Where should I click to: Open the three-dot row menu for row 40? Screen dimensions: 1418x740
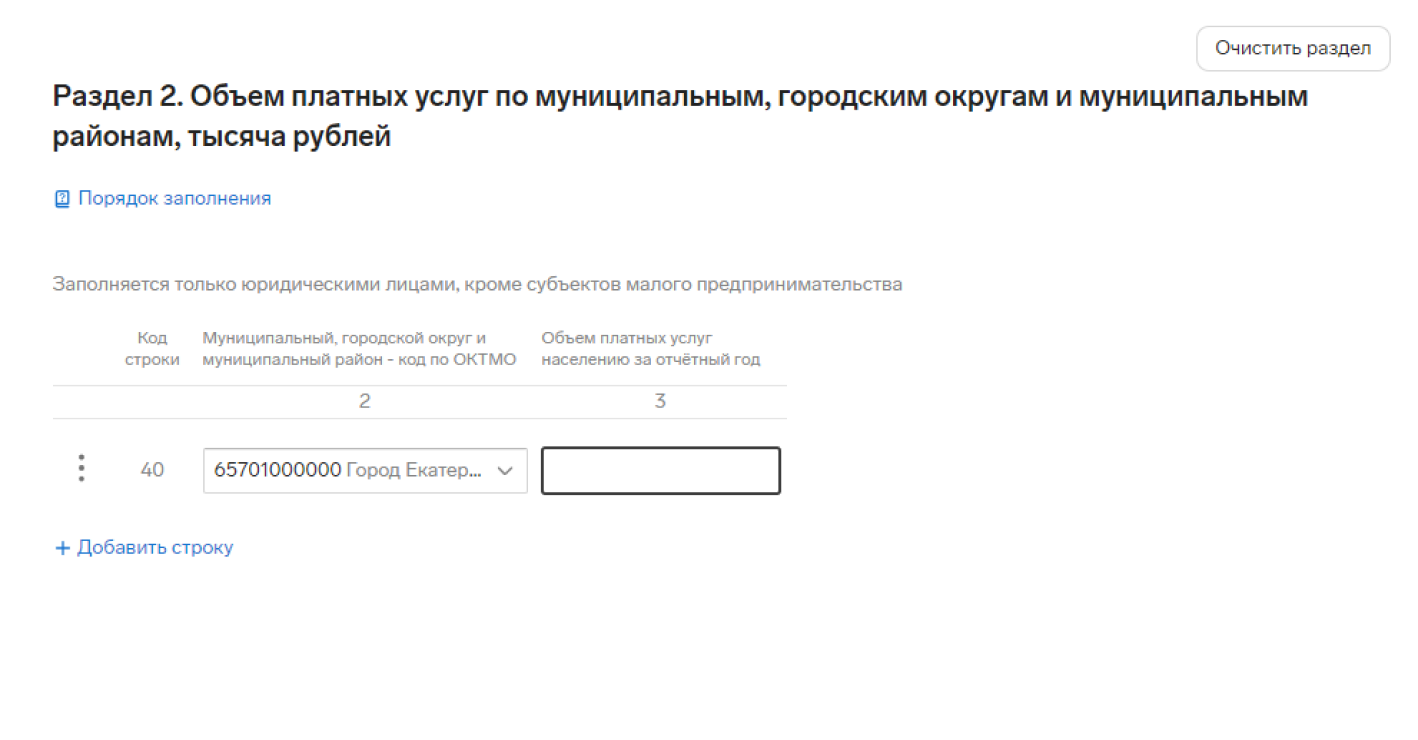81,469
